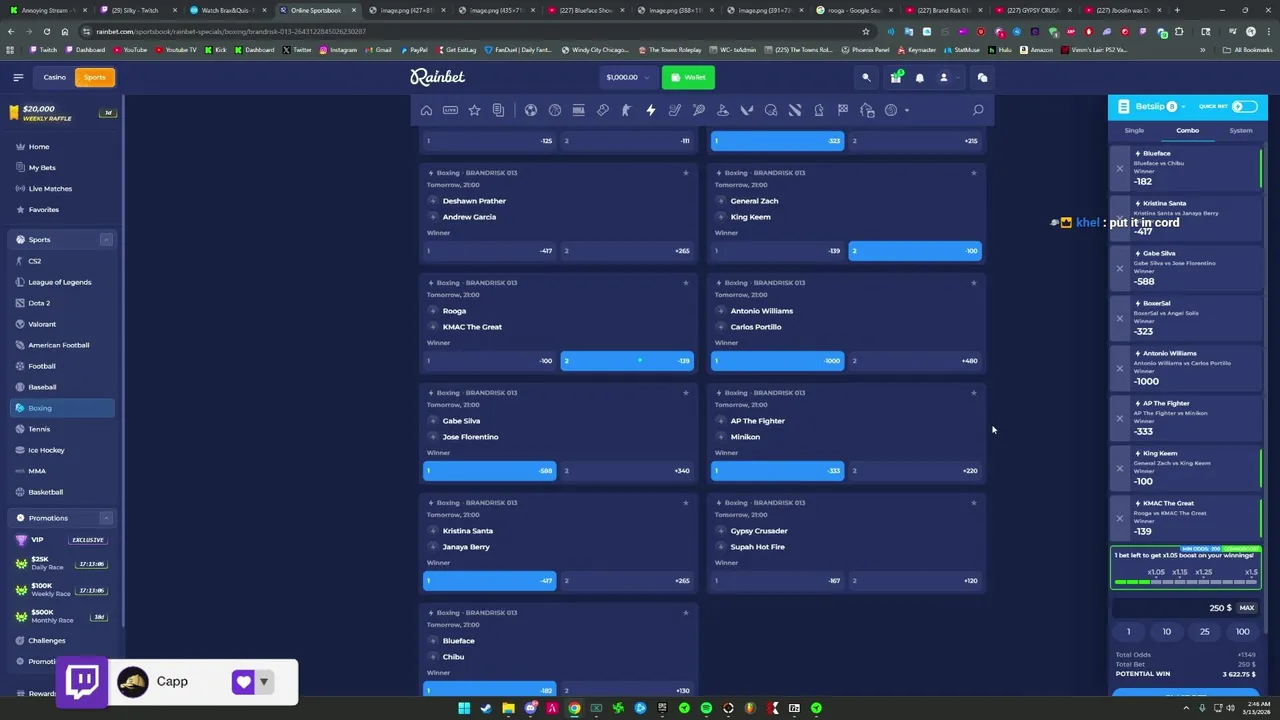Switch to the Single betslip tab

point(1134,131)
